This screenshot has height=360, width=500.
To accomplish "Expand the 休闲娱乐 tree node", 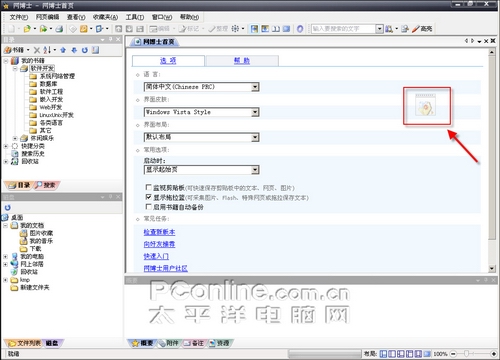I will point(15,138).
